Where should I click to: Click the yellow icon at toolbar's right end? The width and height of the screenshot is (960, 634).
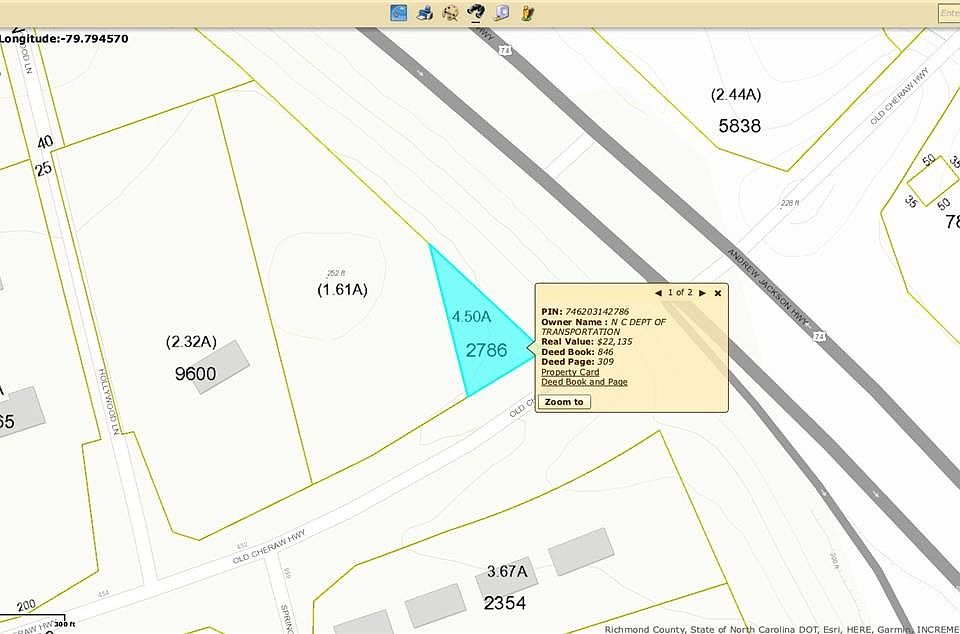pyautogui.click(x=527, y=12)
